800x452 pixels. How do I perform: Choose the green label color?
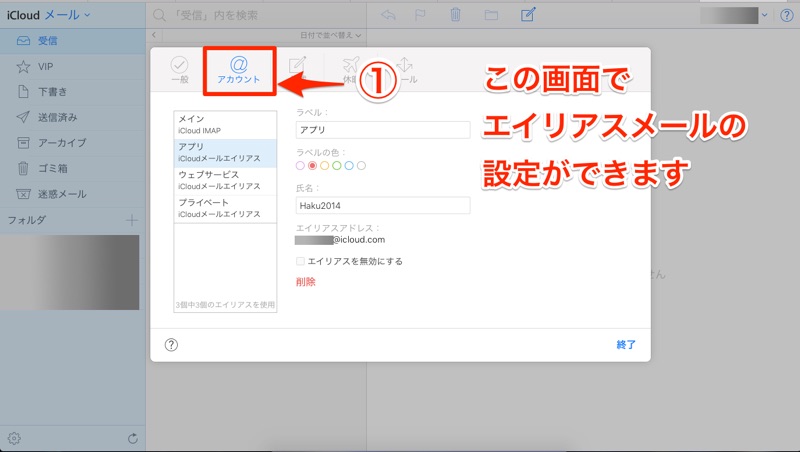[x=337, y=165]
